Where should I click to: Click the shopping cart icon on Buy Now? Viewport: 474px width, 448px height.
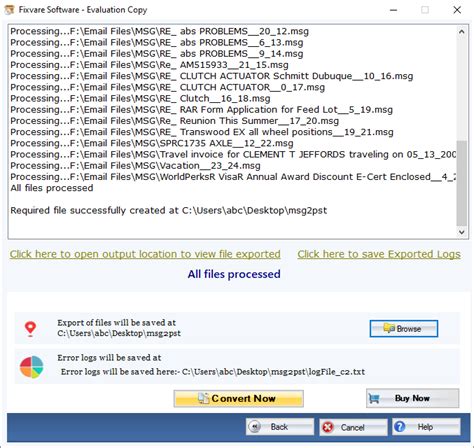374,398
